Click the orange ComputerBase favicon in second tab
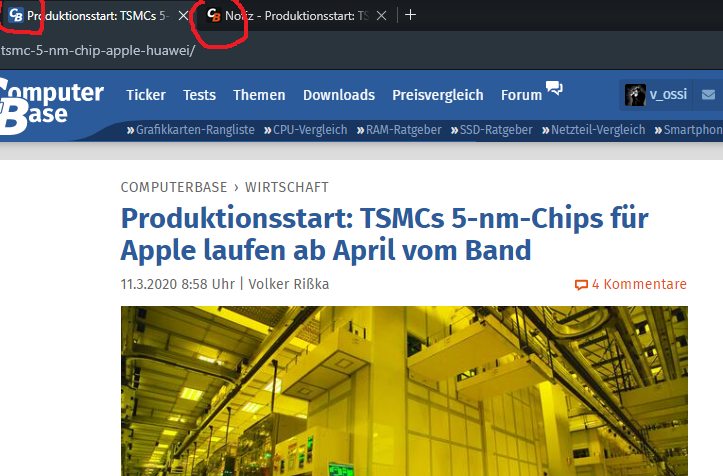This screenshot has height=476, width=723. point(213,16)
